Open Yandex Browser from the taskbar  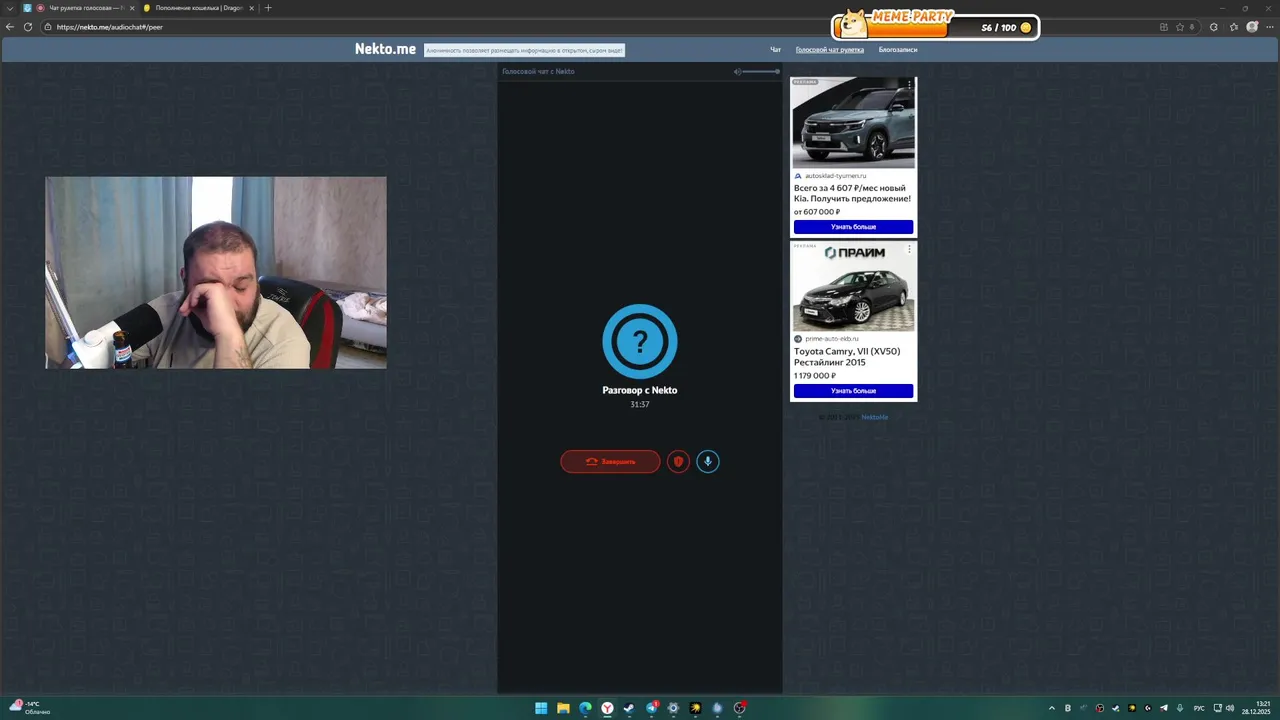pyautogui.click(x=607, y=708)
